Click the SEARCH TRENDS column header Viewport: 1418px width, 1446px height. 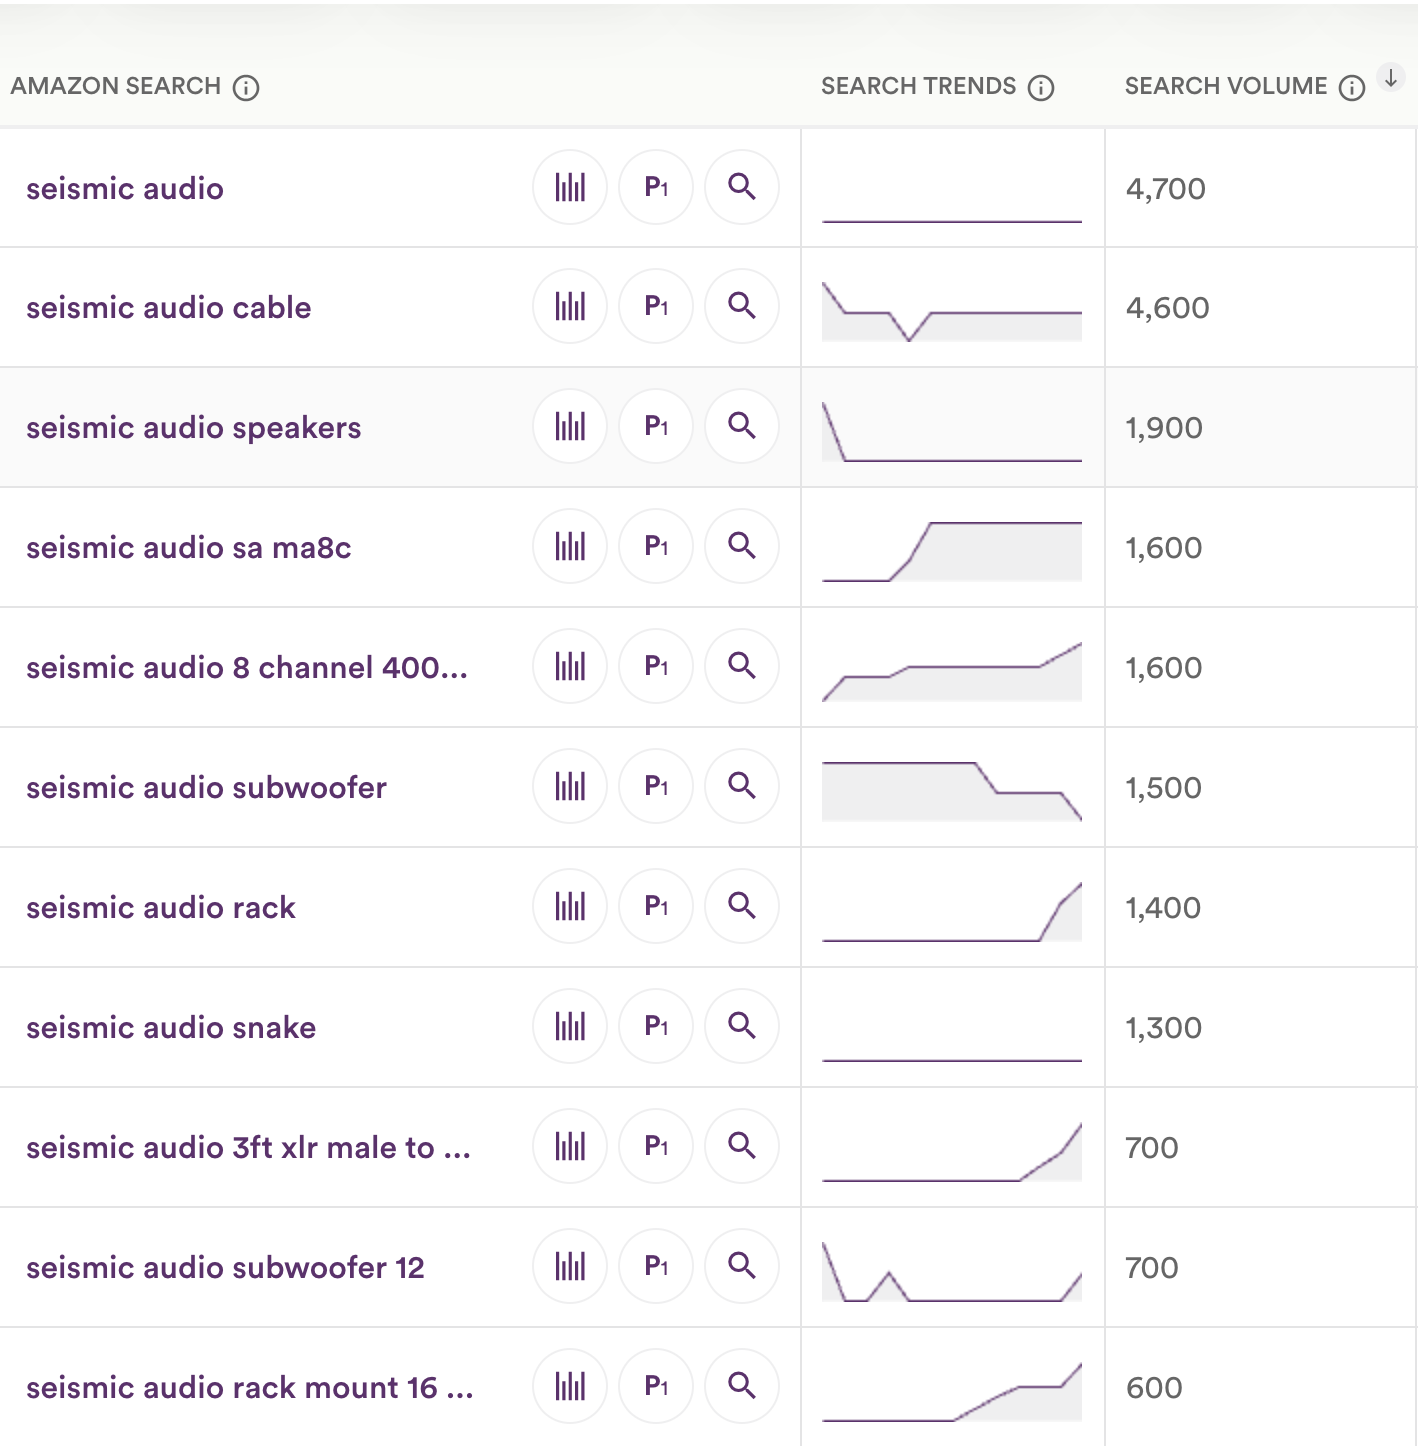(918, 86)
